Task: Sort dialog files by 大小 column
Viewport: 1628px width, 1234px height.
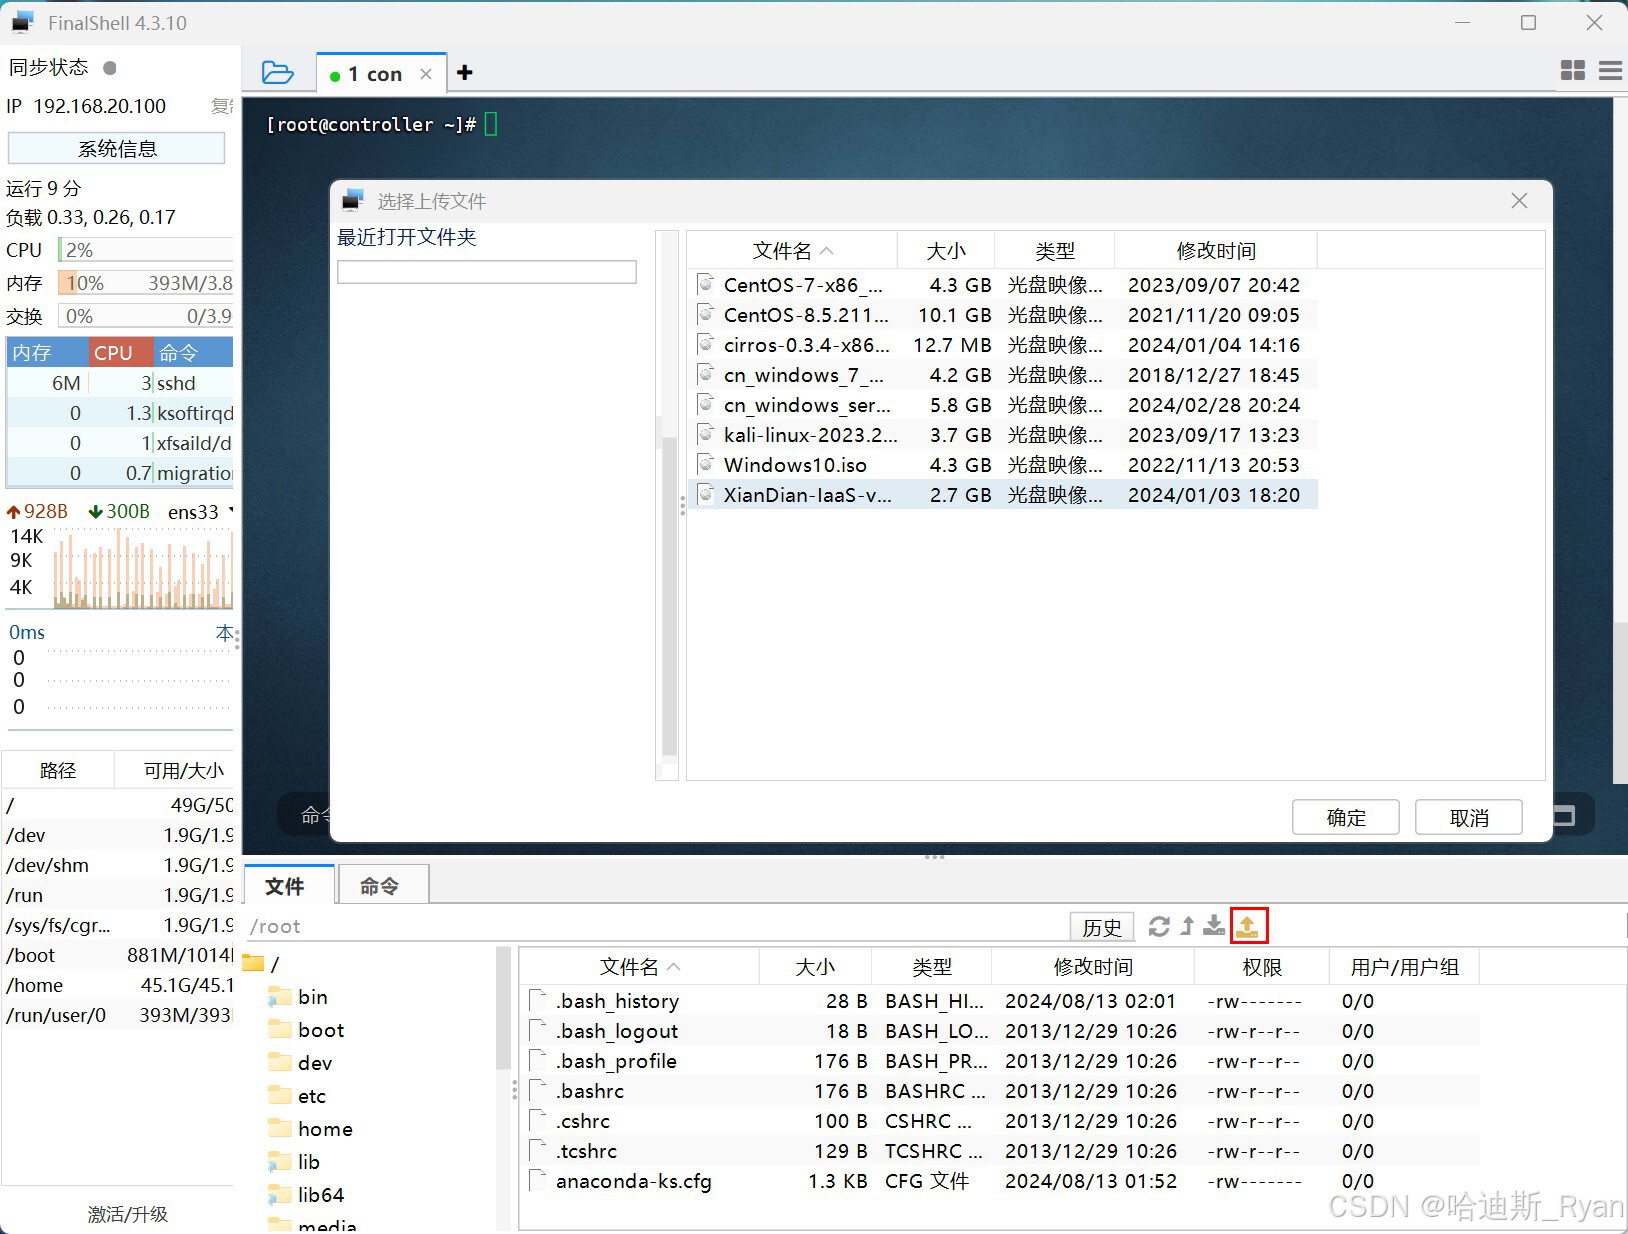Action: (946, 251)
